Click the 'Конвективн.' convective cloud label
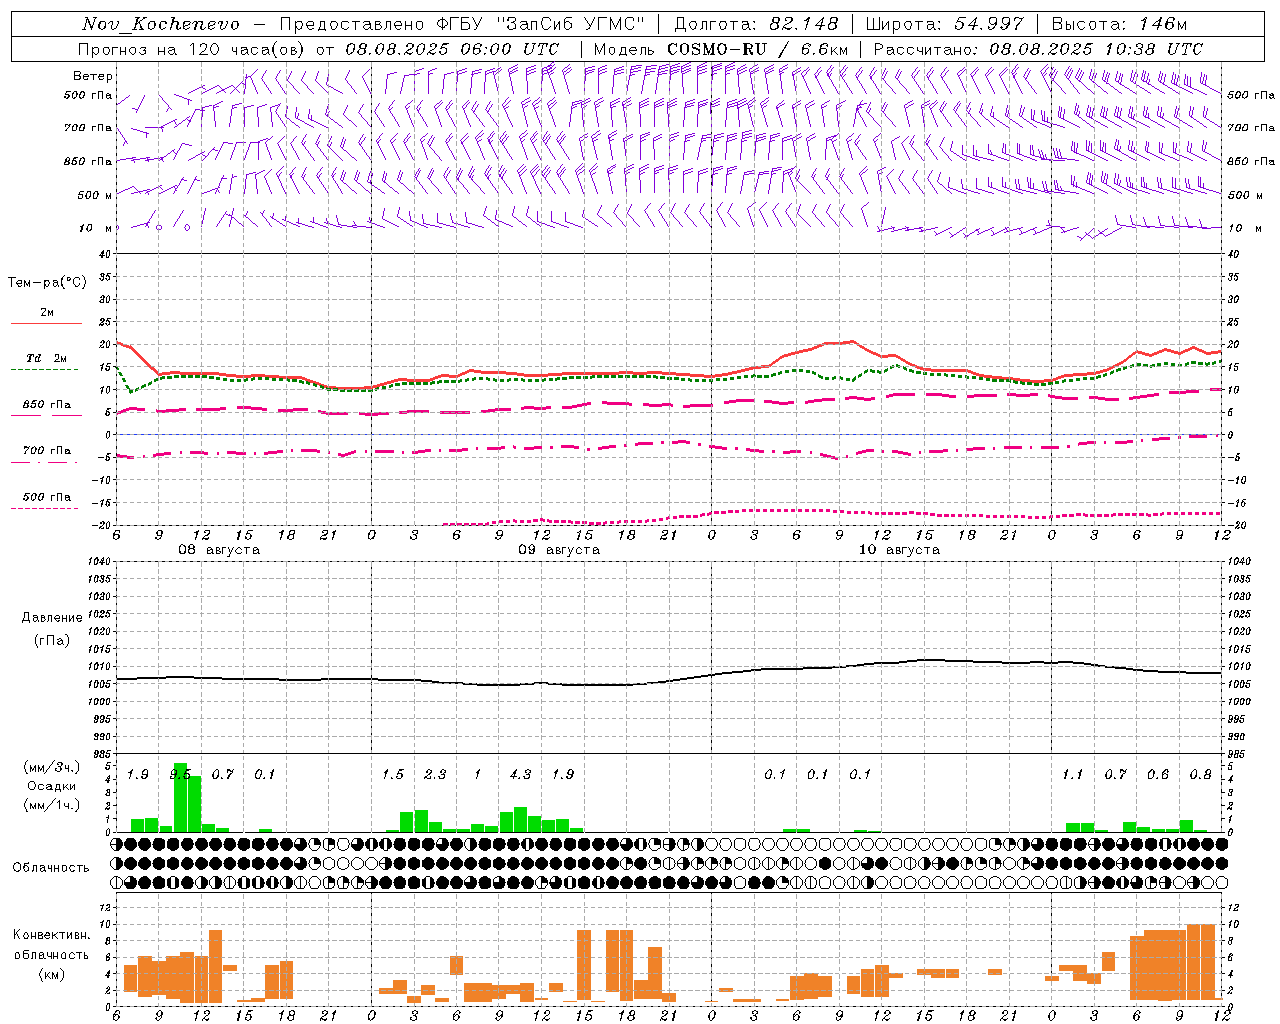Viewport: 1280px width, 1024px height. click(52, 935)
